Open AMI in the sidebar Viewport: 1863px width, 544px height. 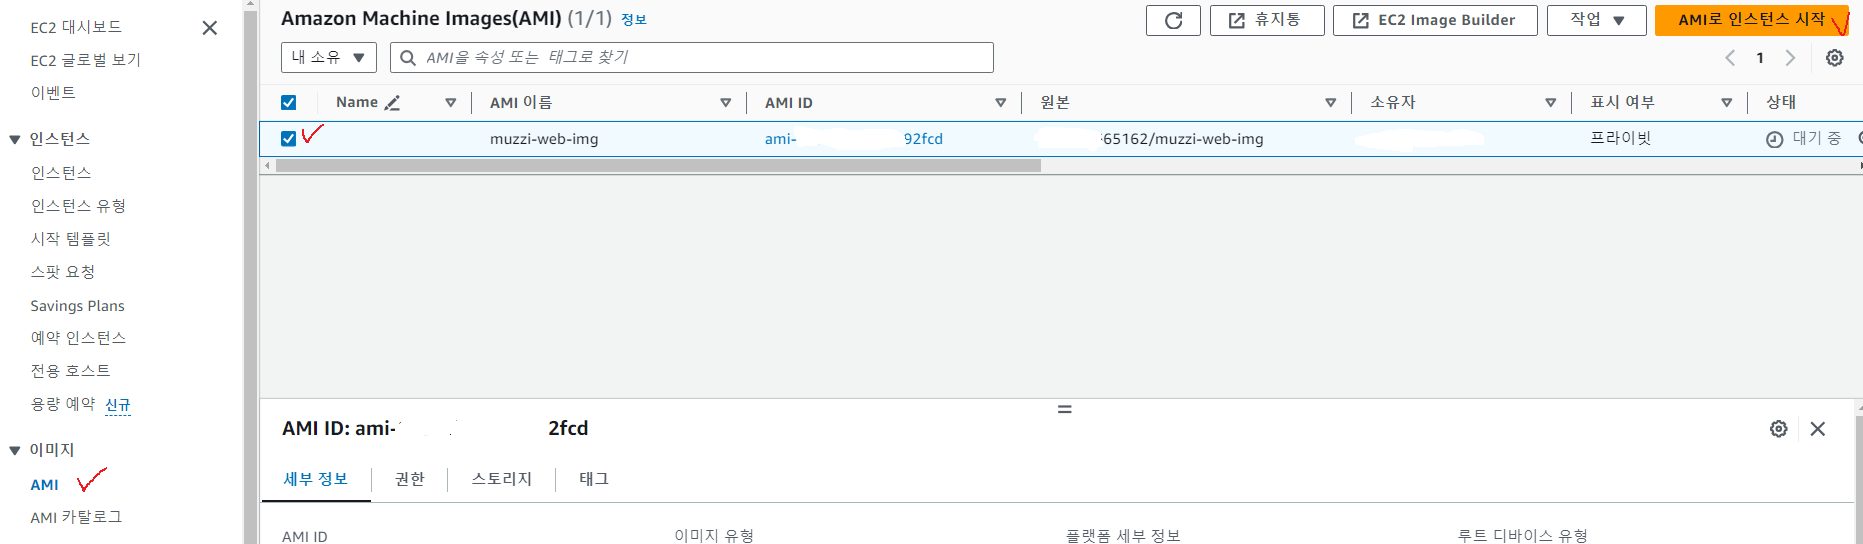44,484
